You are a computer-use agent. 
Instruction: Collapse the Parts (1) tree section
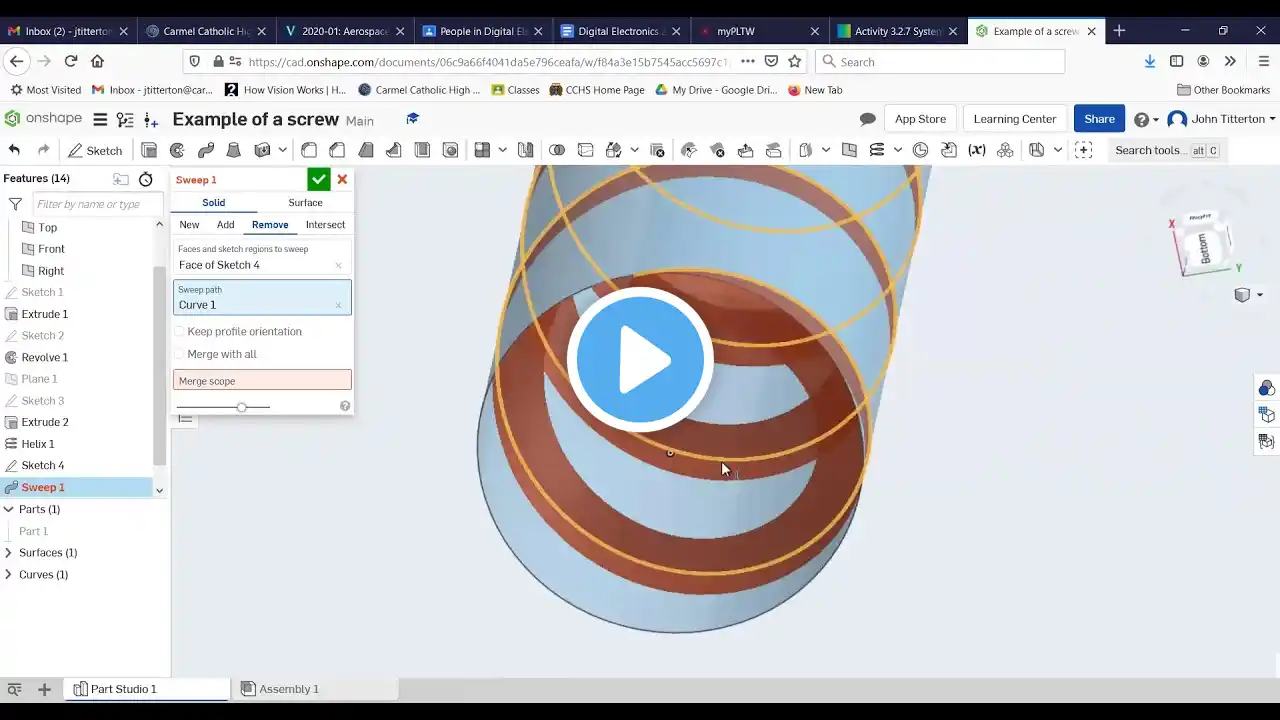click(9, 509)
